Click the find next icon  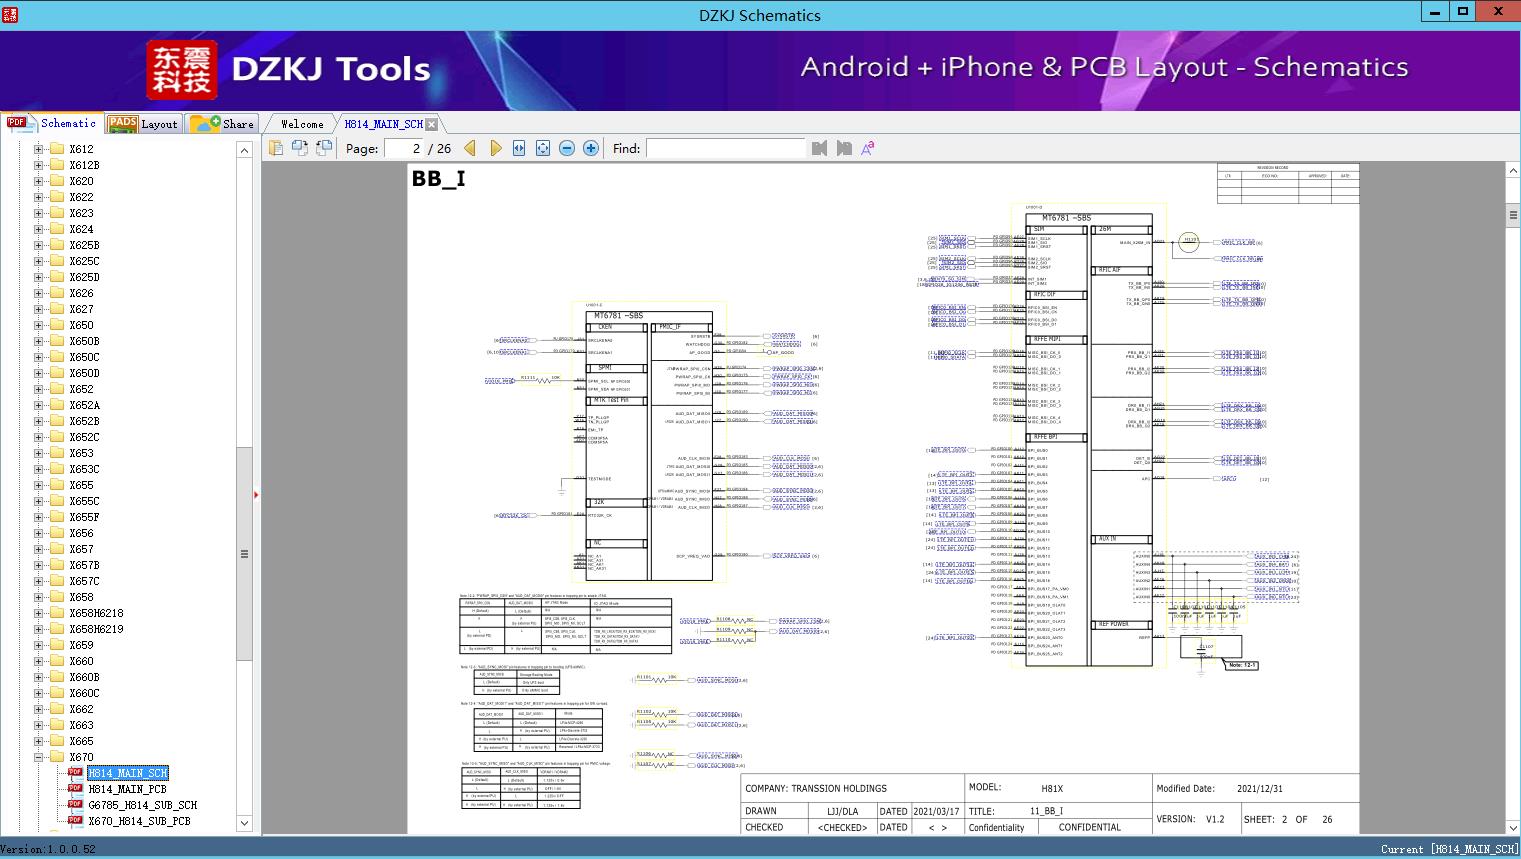tap(844, 148)
